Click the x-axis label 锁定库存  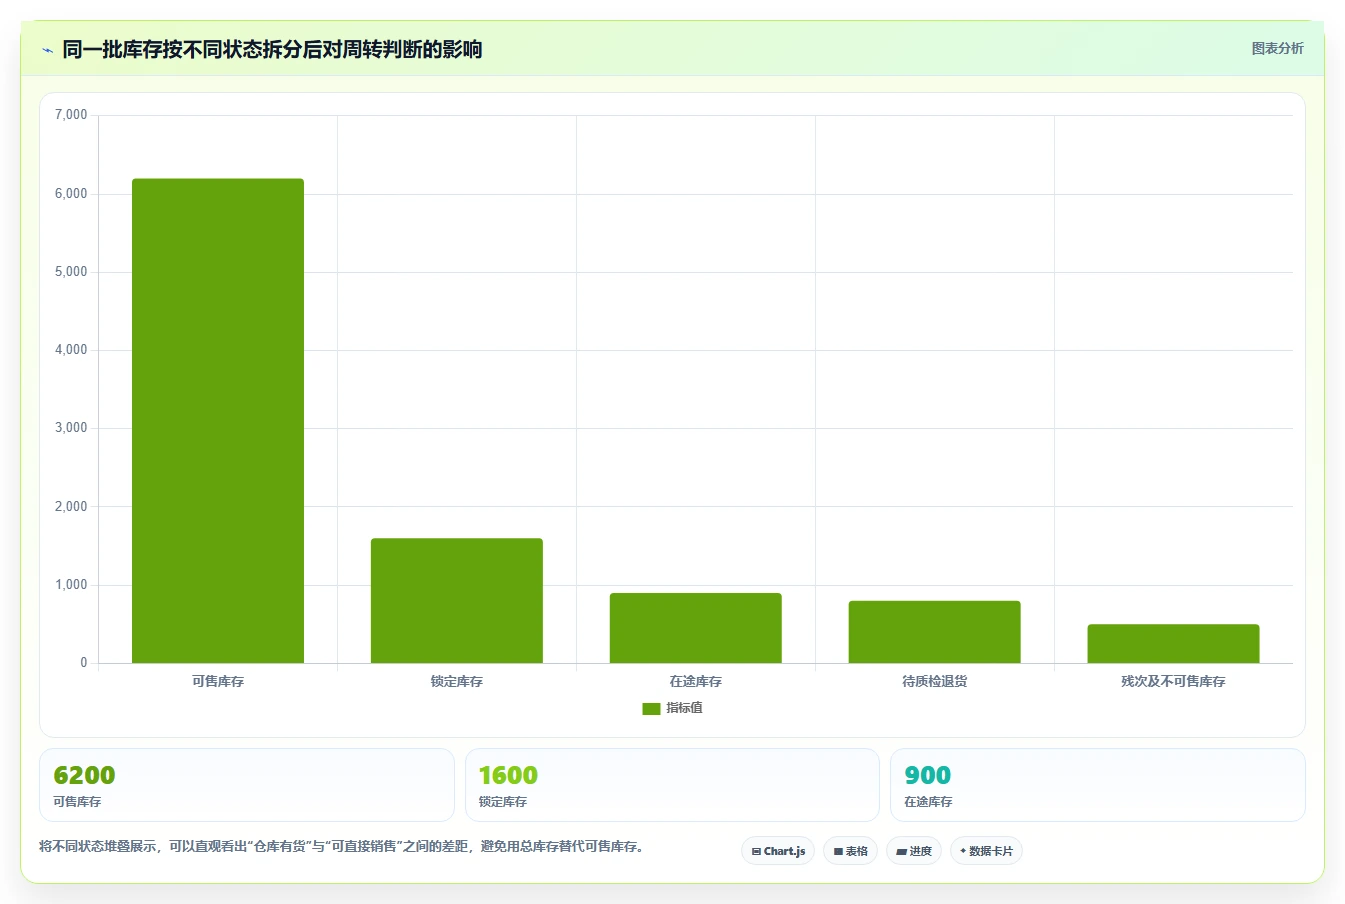[457, 681]
